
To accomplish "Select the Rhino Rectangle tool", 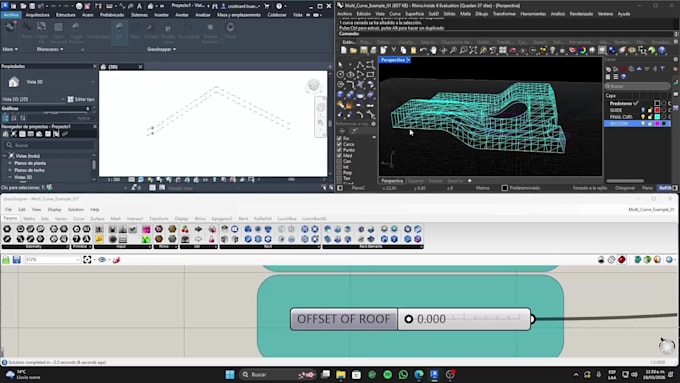I will (370, 75).
